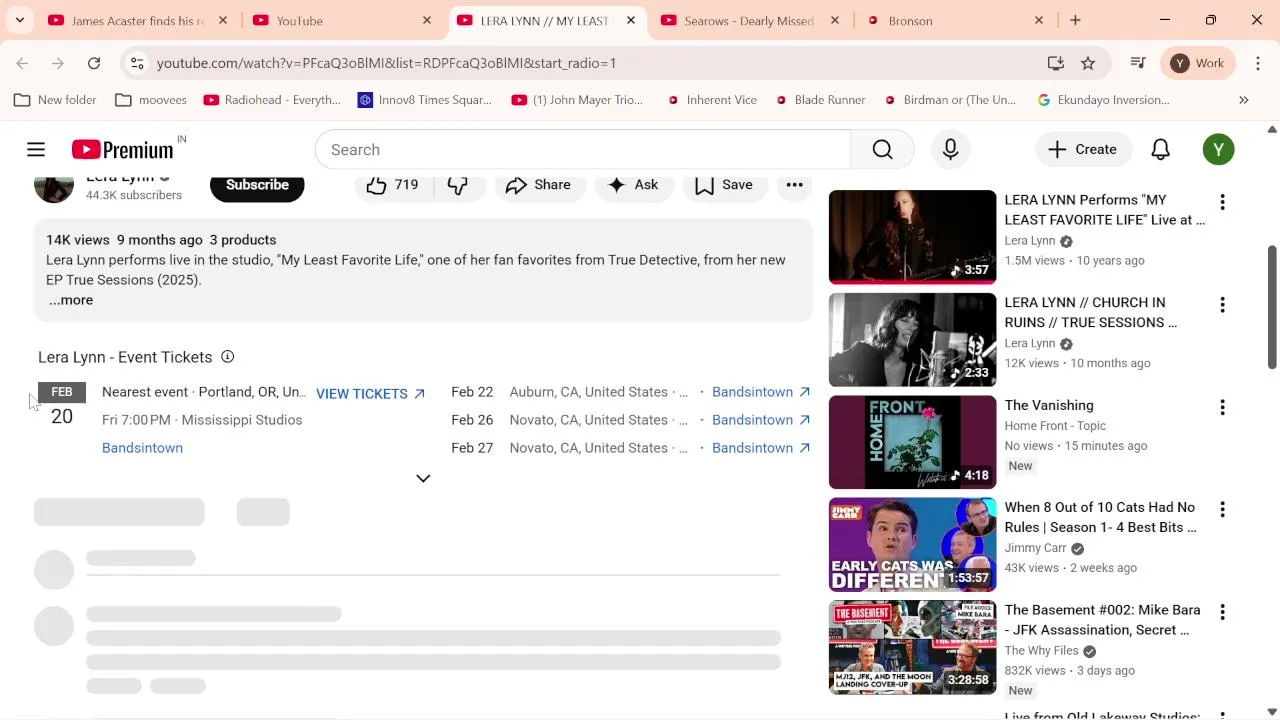Viewport: 1280px width, 720px height.
Task: Open Ekundayo Inversion bookmark
Action: coord(1104,100)
